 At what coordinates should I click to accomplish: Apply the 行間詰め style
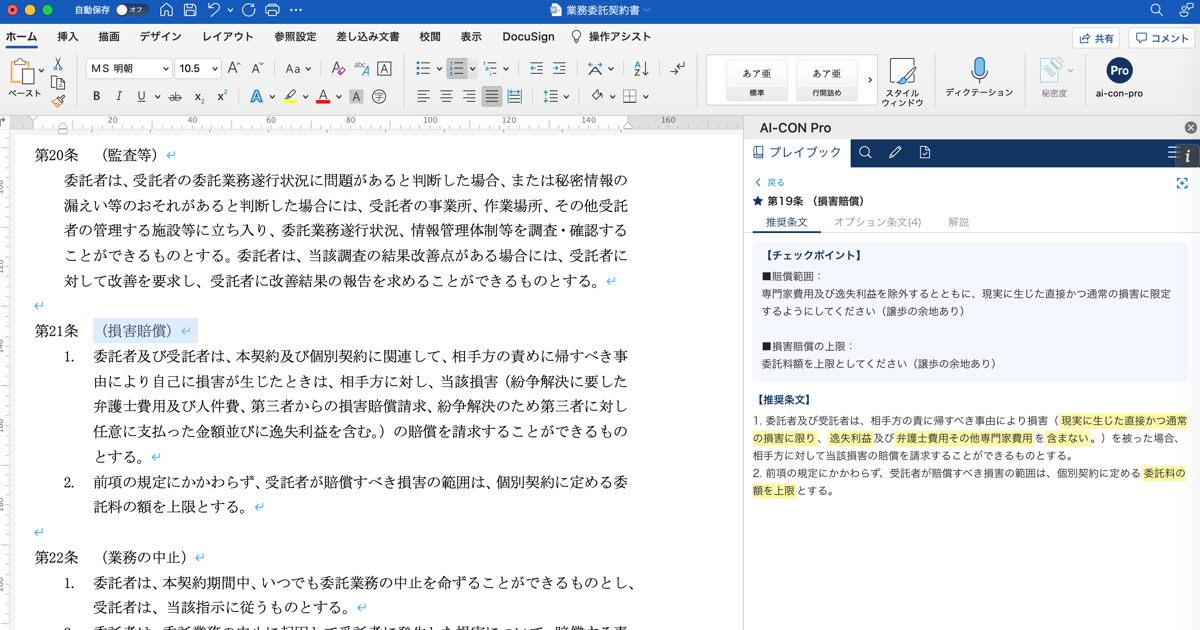827,80
